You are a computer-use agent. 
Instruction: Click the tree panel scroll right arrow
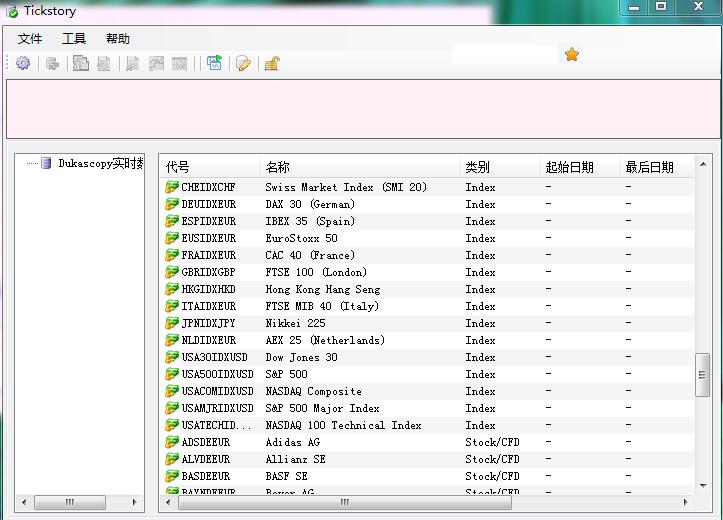pos(134,502)
